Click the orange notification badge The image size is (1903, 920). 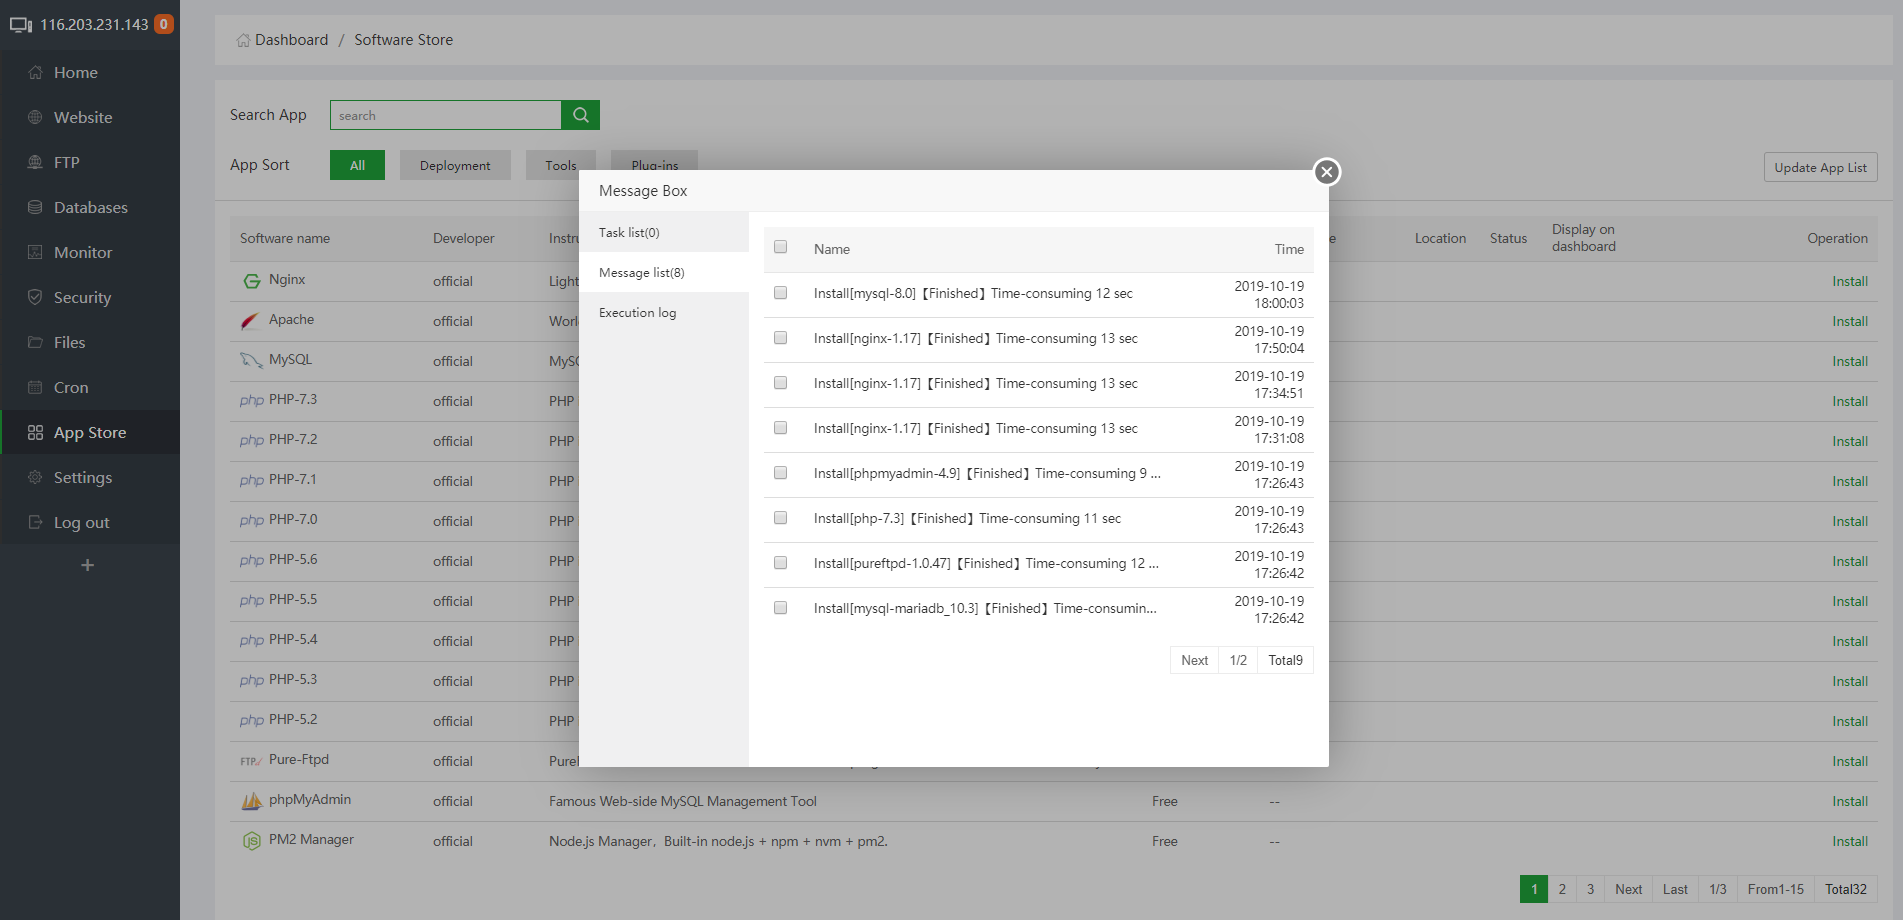[164, 24]
